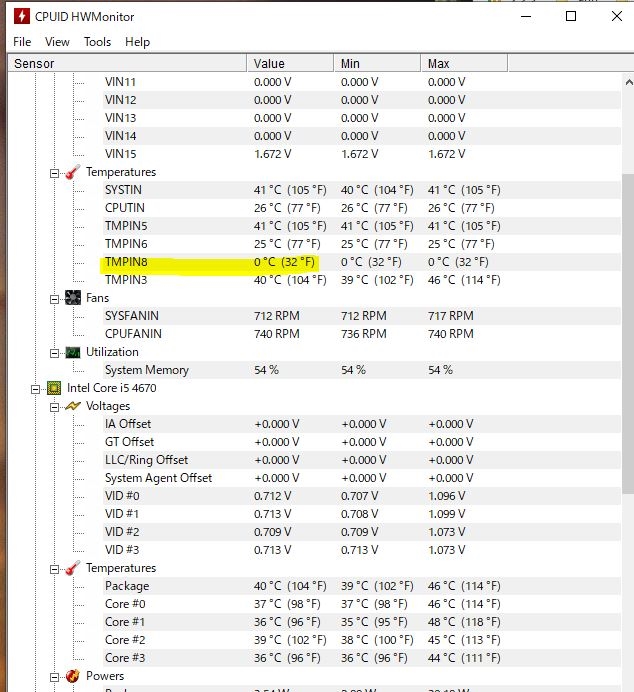The width and height of the screenshot is (634, 692).
Task: Select the GT Offset row
Action: [362, 442]
